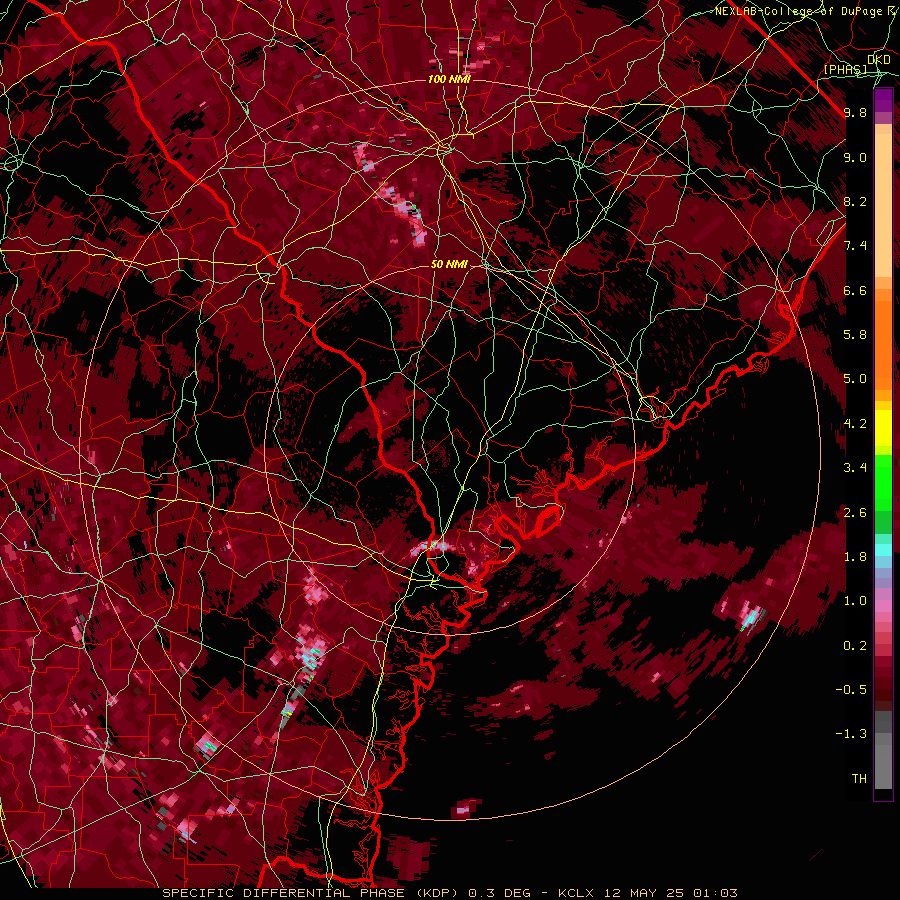Click the 6.6 value on the color scale

(x=855, y=291)
